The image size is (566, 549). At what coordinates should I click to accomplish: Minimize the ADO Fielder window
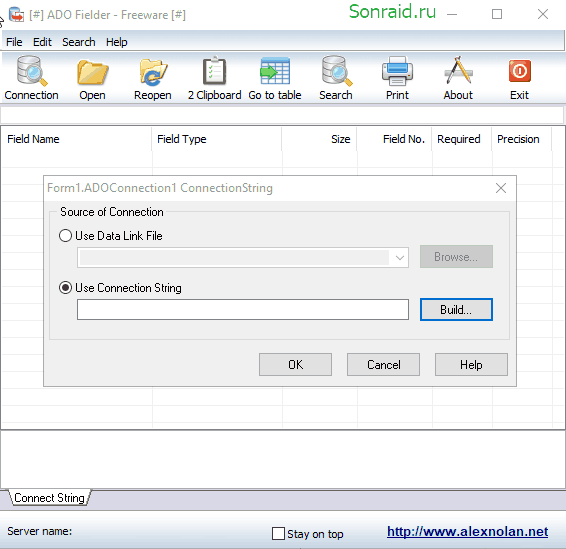click(x=452, y=14)
